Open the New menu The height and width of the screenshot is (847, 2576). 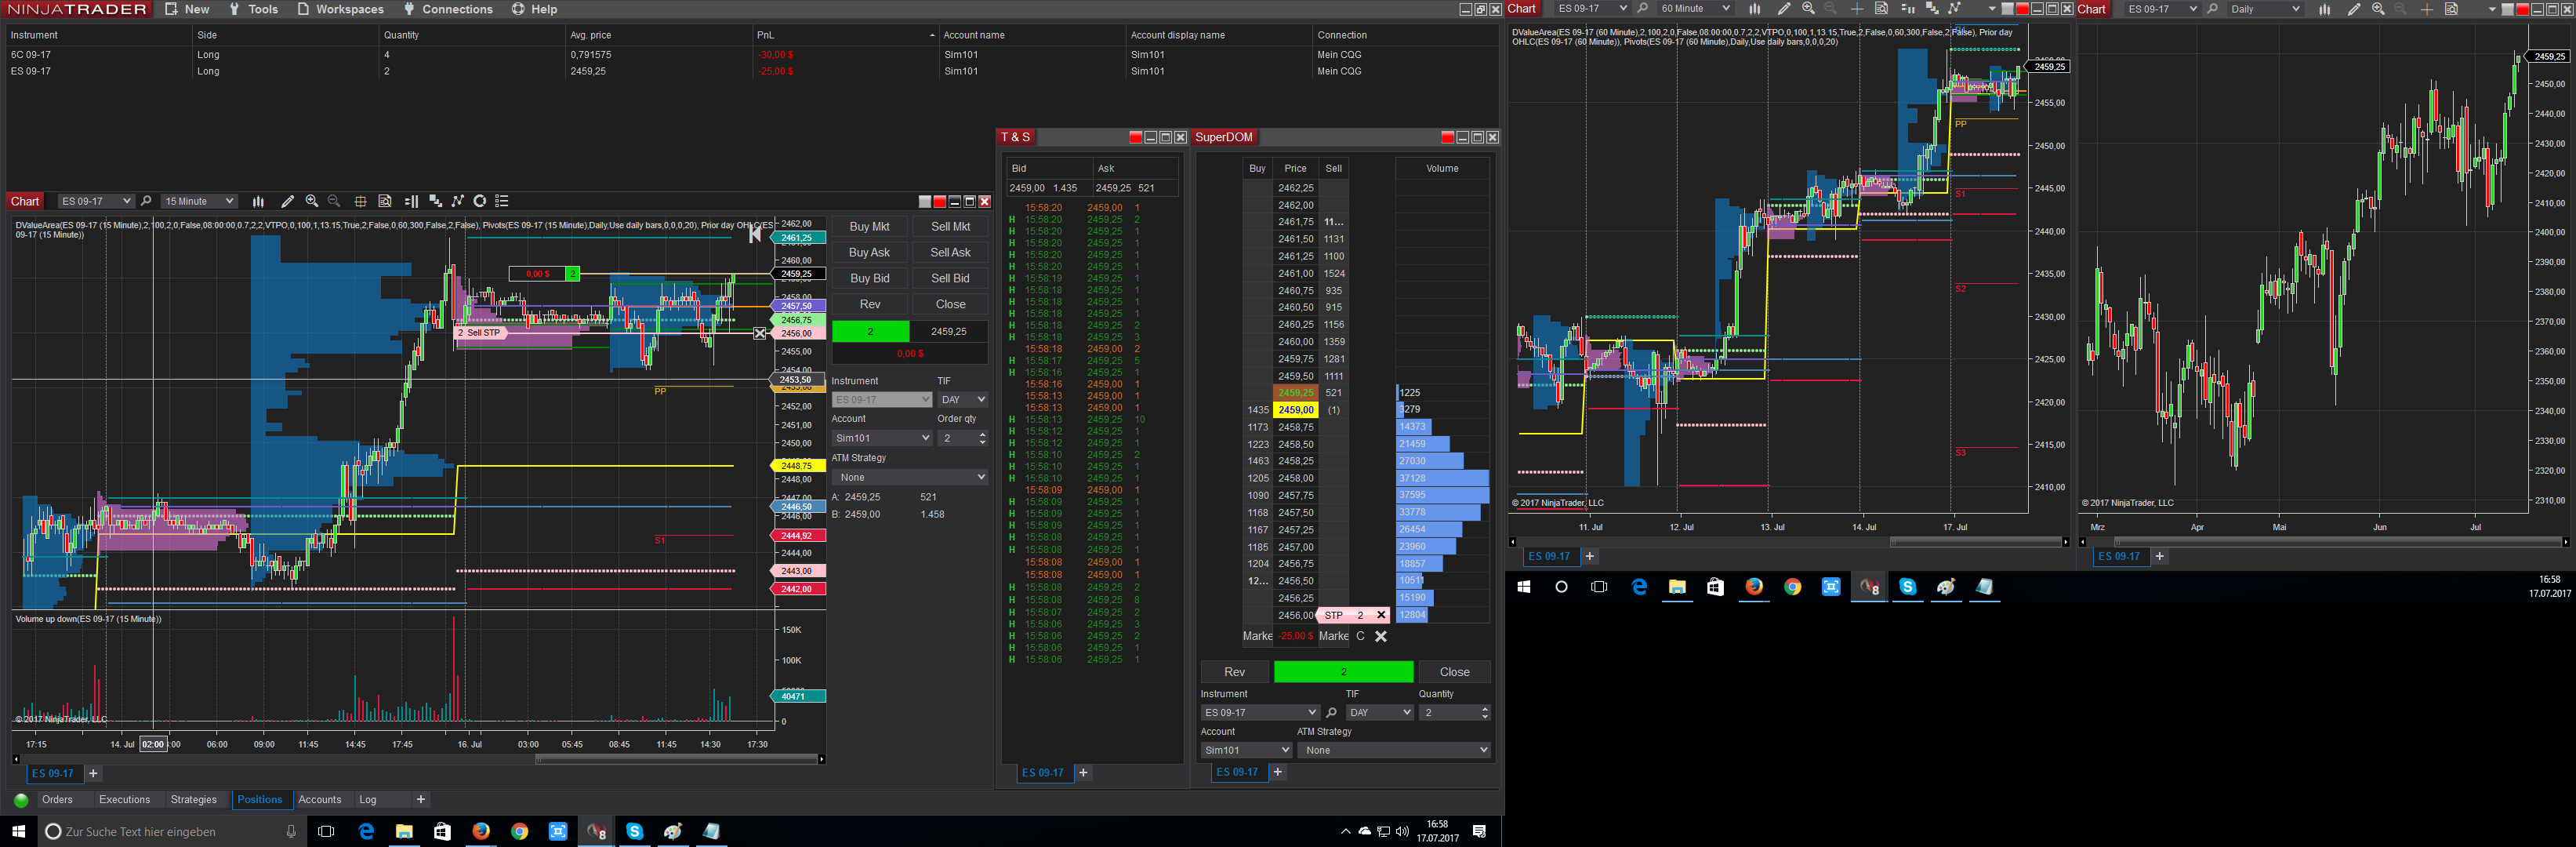[x=187, y=9]
